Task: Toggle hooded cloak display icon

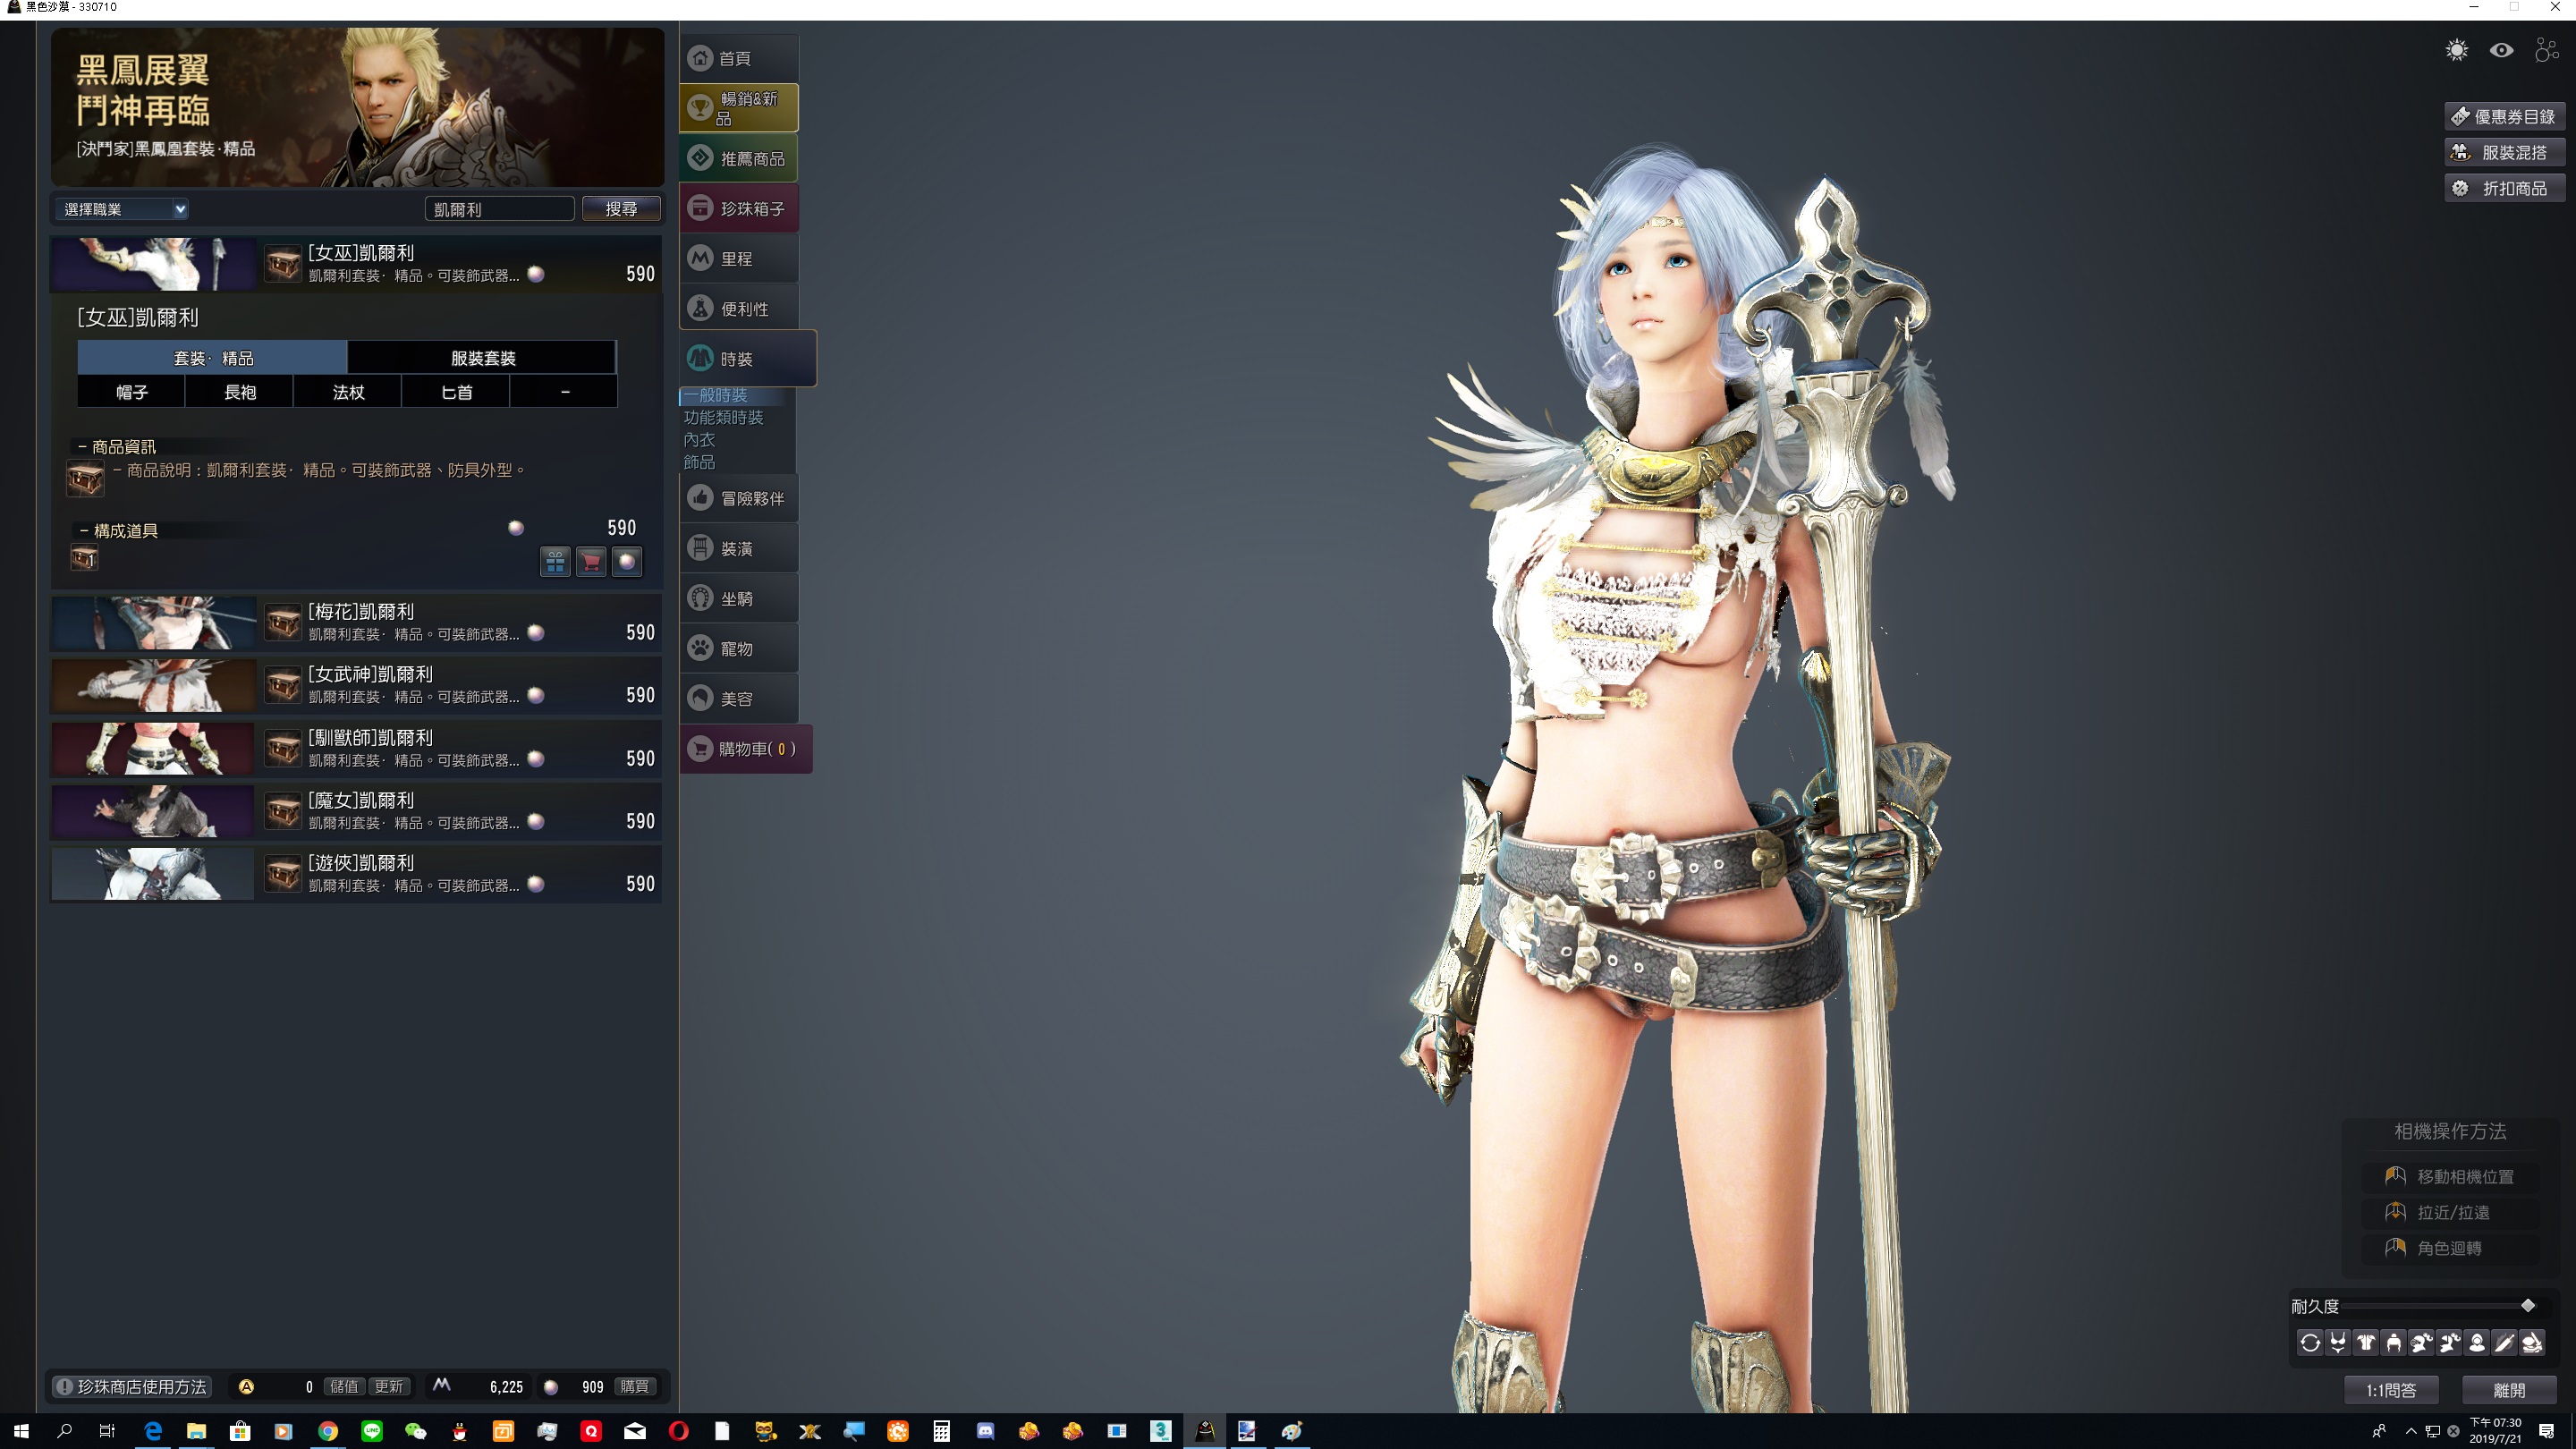Action: pyautogui.click(x=2477, y=1343)
